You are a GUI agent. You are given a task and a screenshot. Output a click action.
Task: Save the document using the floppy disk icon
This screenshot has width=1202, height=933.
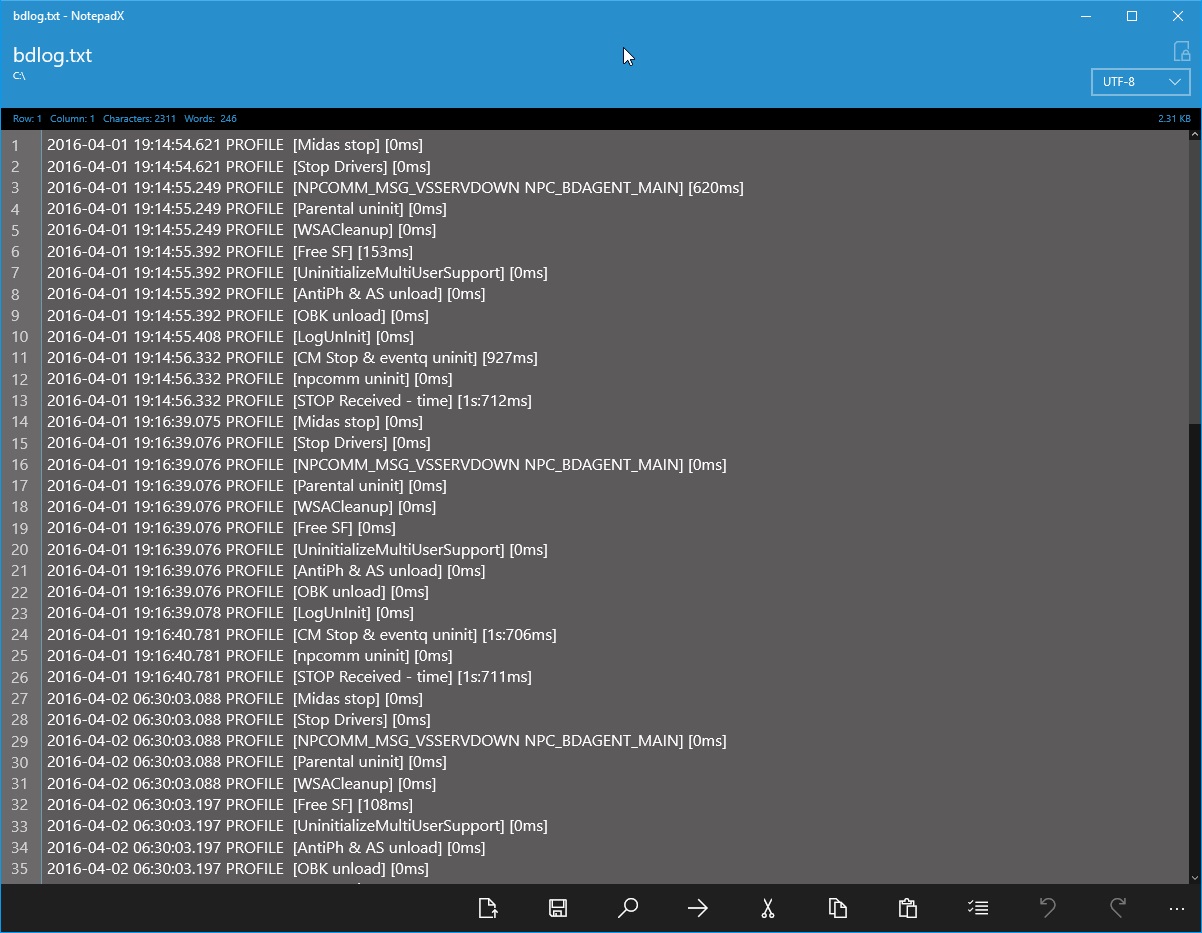557,908
